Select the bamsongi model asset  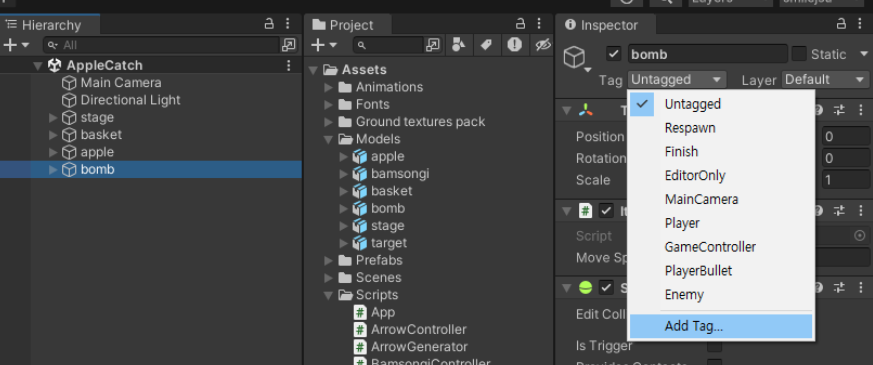(x=400, y=174)
